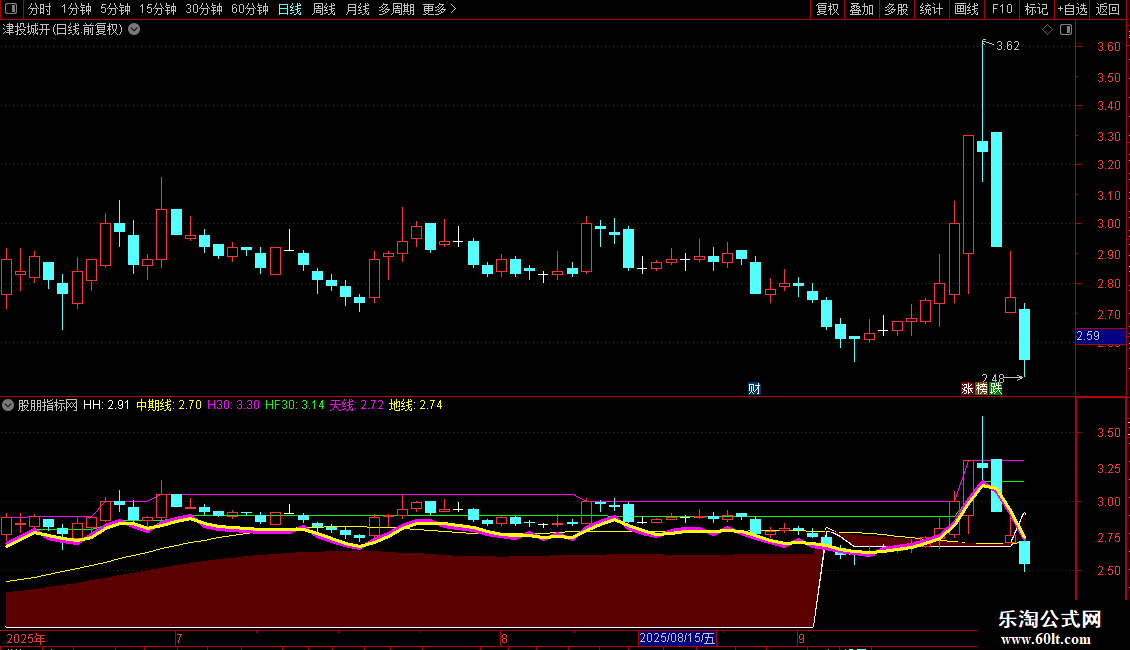Click the 3.62 high price label
The image size is (1130, 650).
[x=1007, y=46]
